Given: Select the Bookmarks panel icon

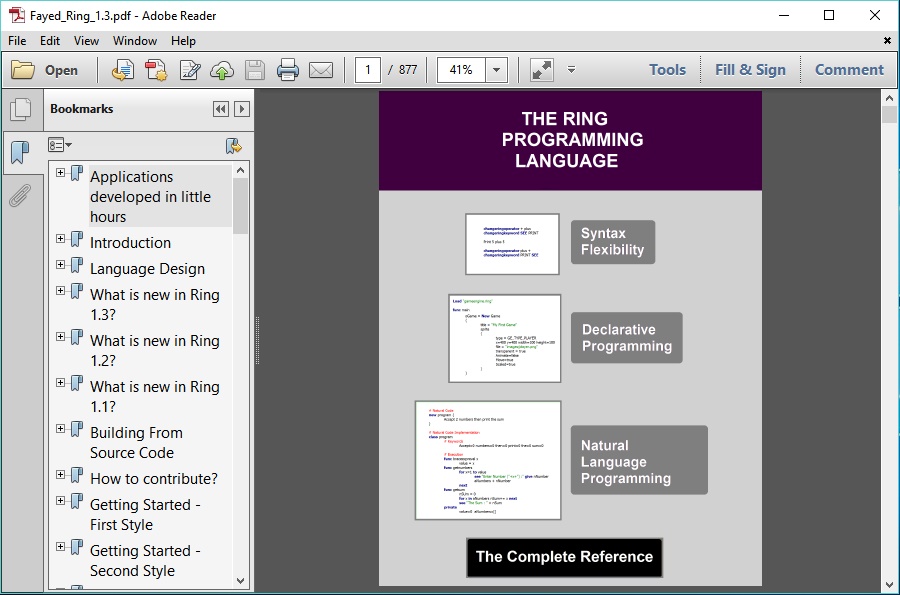Looking at the screenshot, I should [x=20, y=153].
